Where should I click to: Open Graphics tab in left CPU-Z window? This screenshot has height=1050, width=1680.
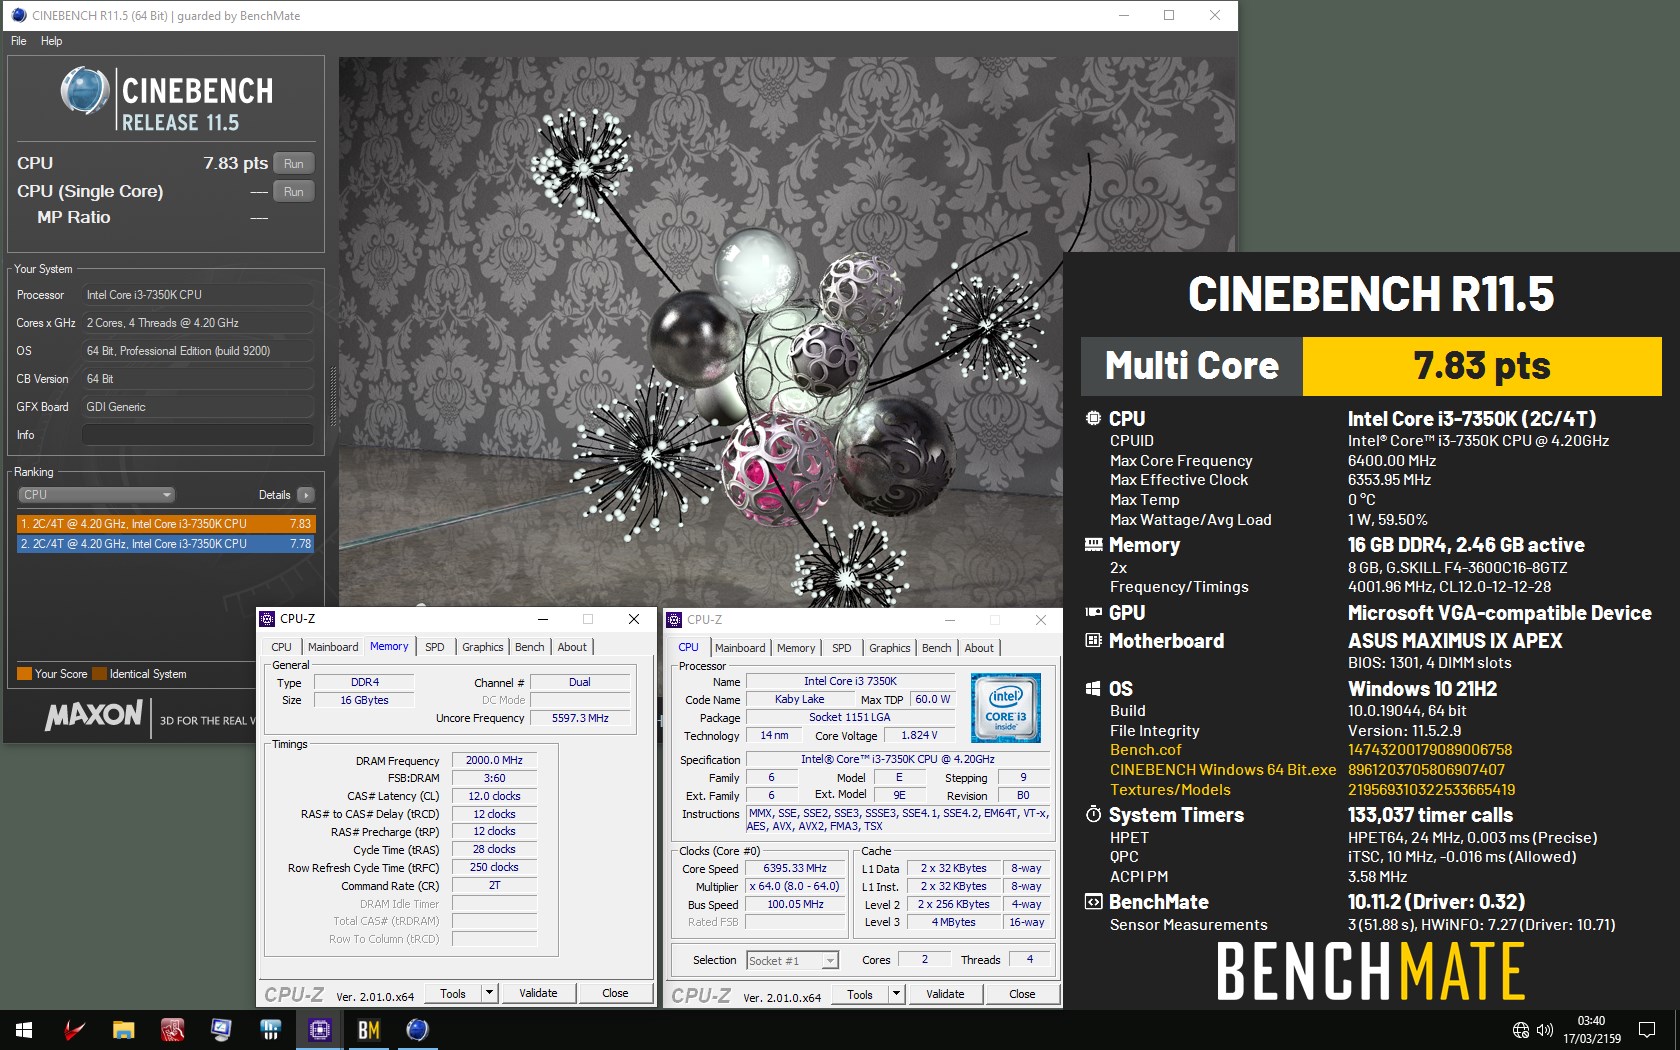[482, 647]
